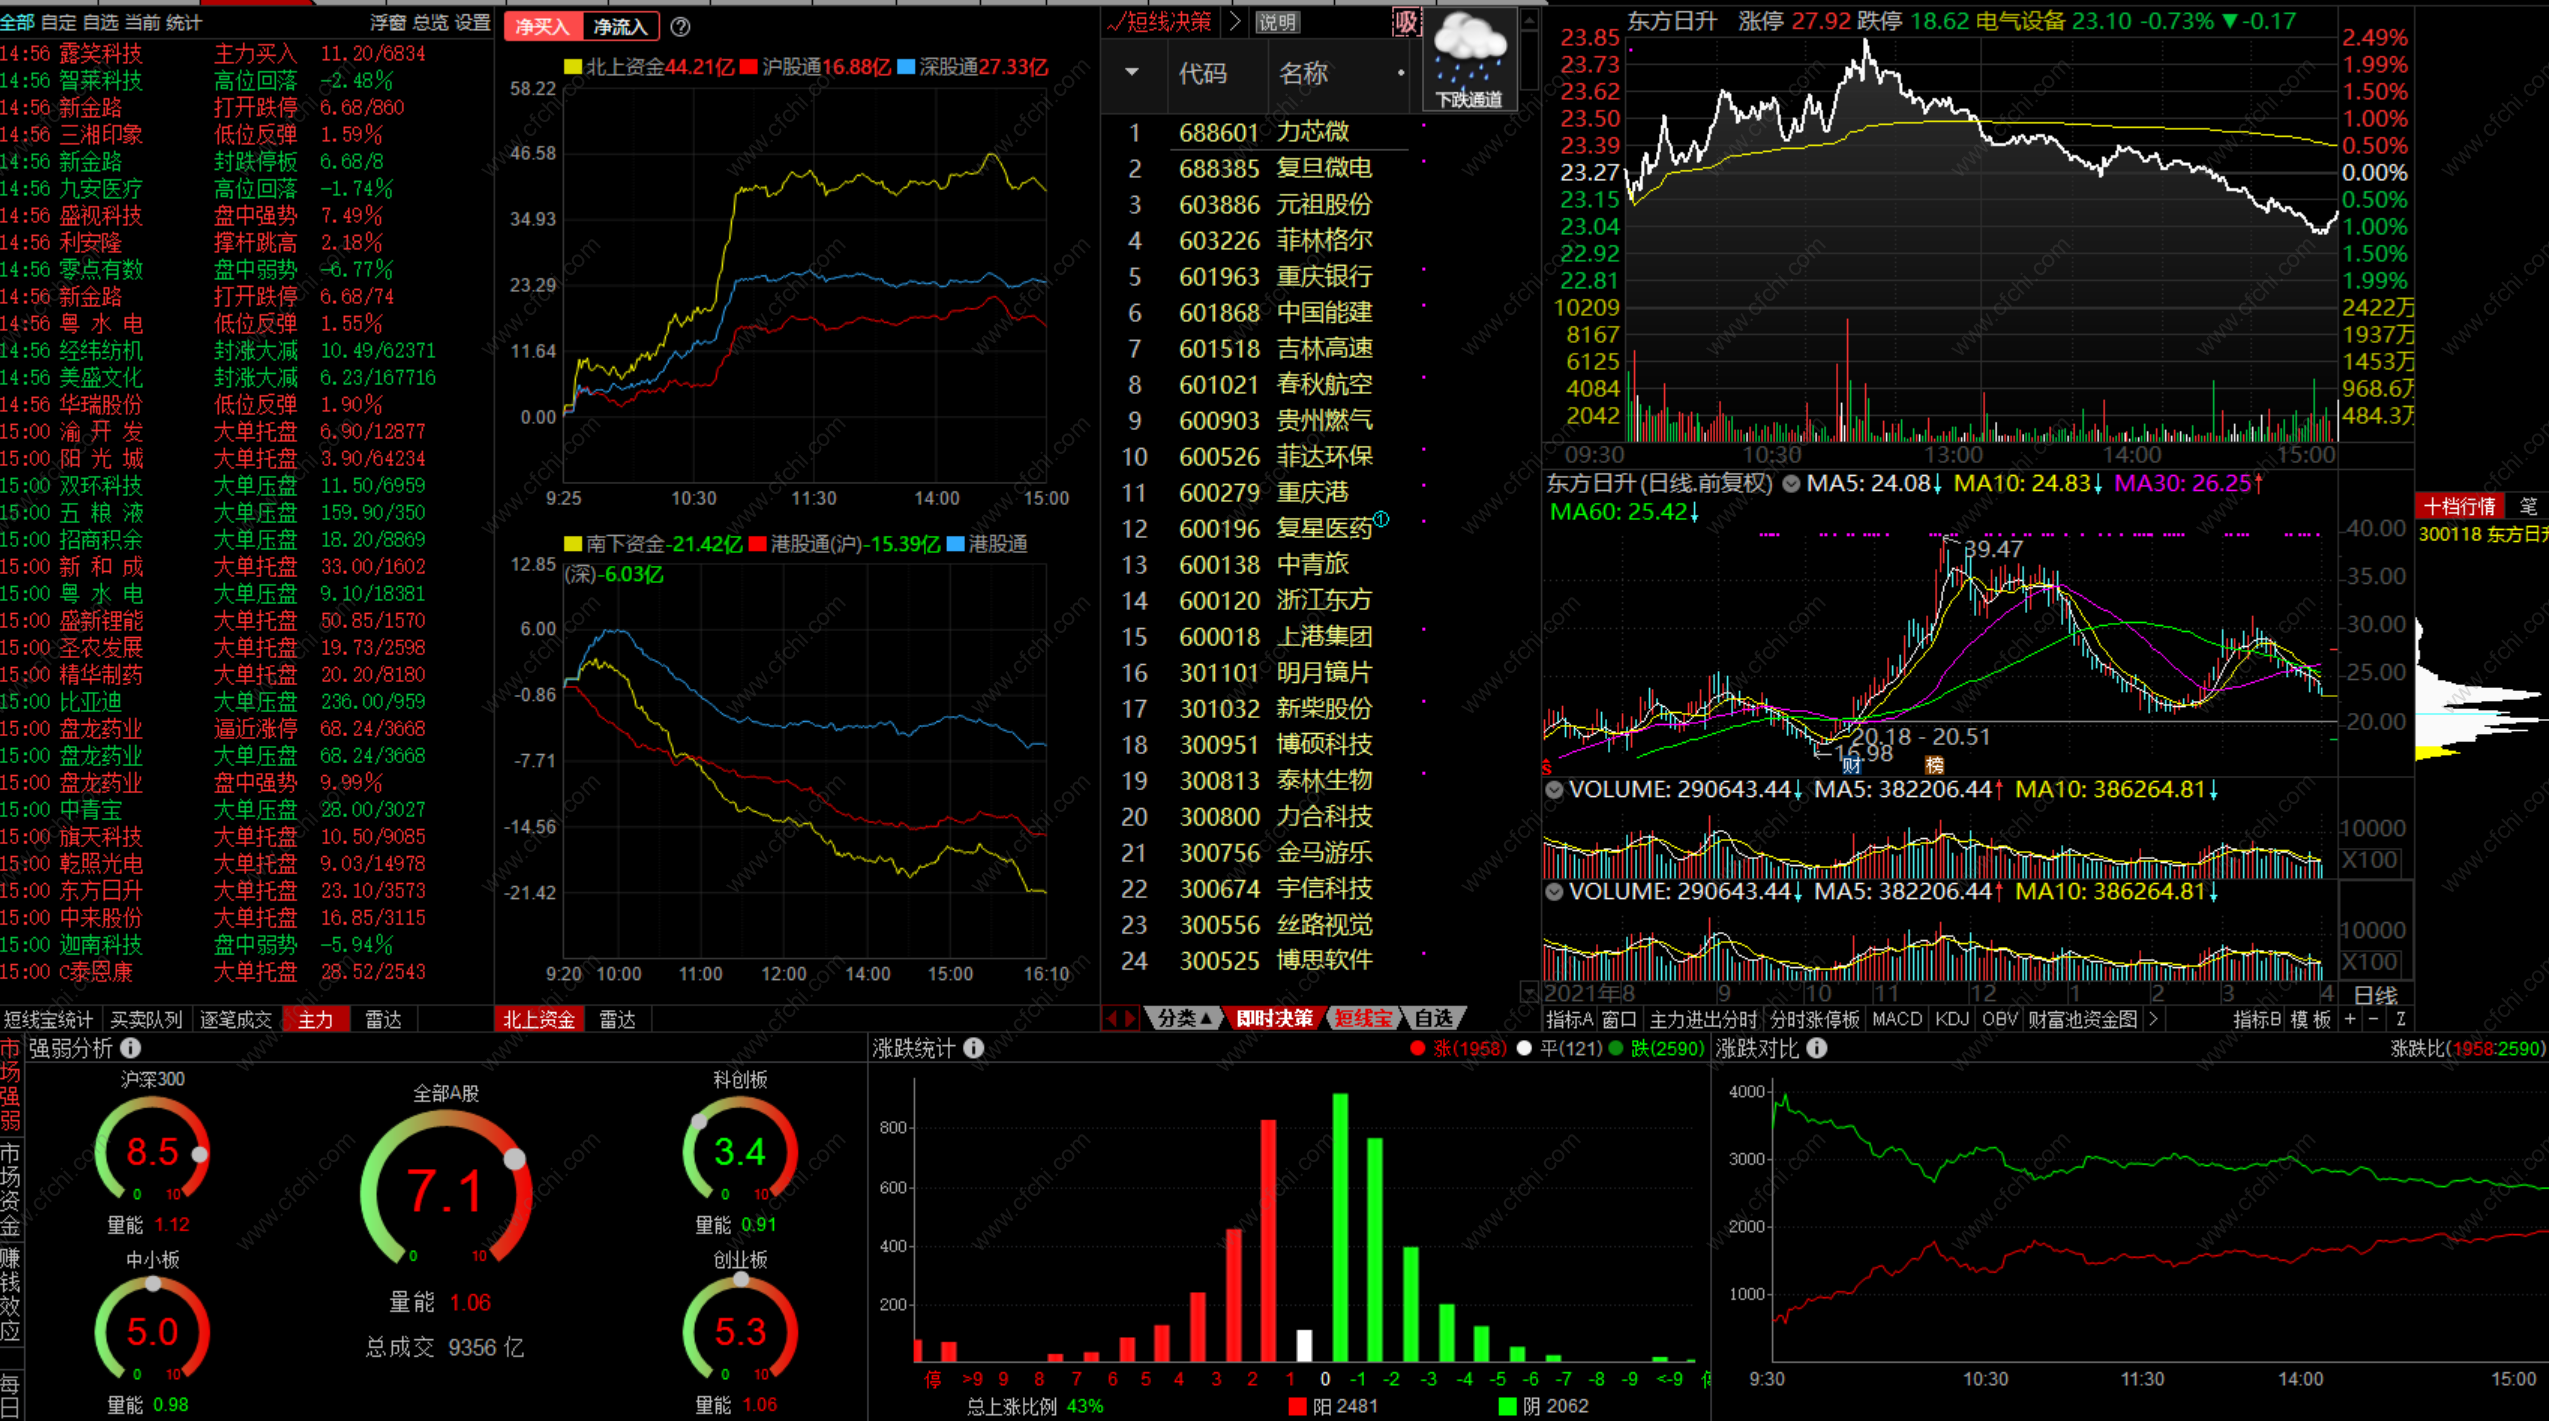Image resolution: width=2549 pixels, height=1421 pixels.
Task: Expand more indicators after 财富池资金图
Action: pos(2153,1018)
